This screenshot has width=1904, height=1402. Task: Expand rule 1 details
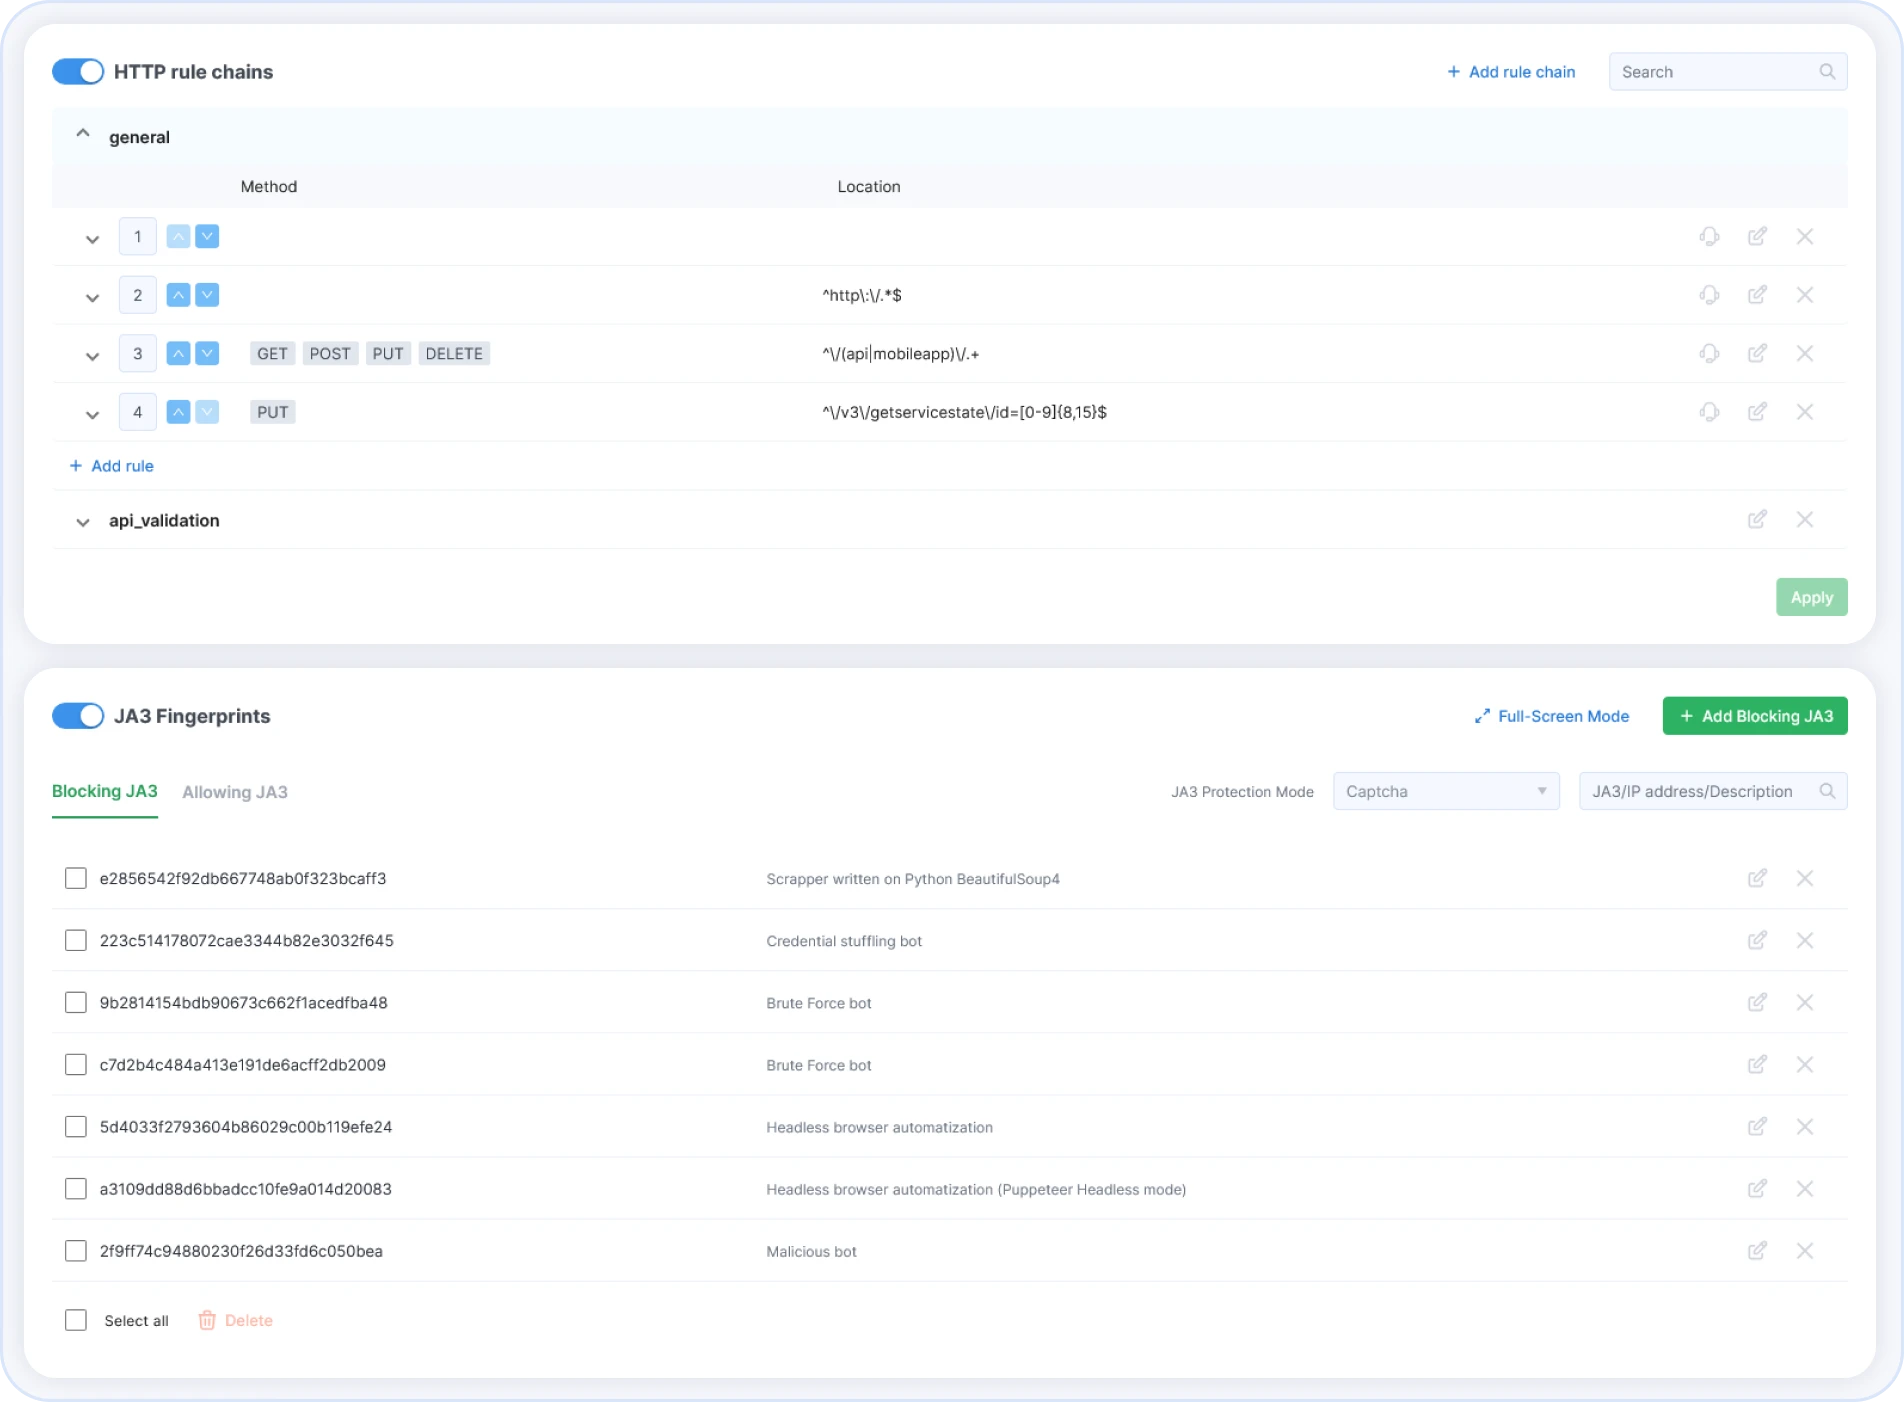coord(92,240)
